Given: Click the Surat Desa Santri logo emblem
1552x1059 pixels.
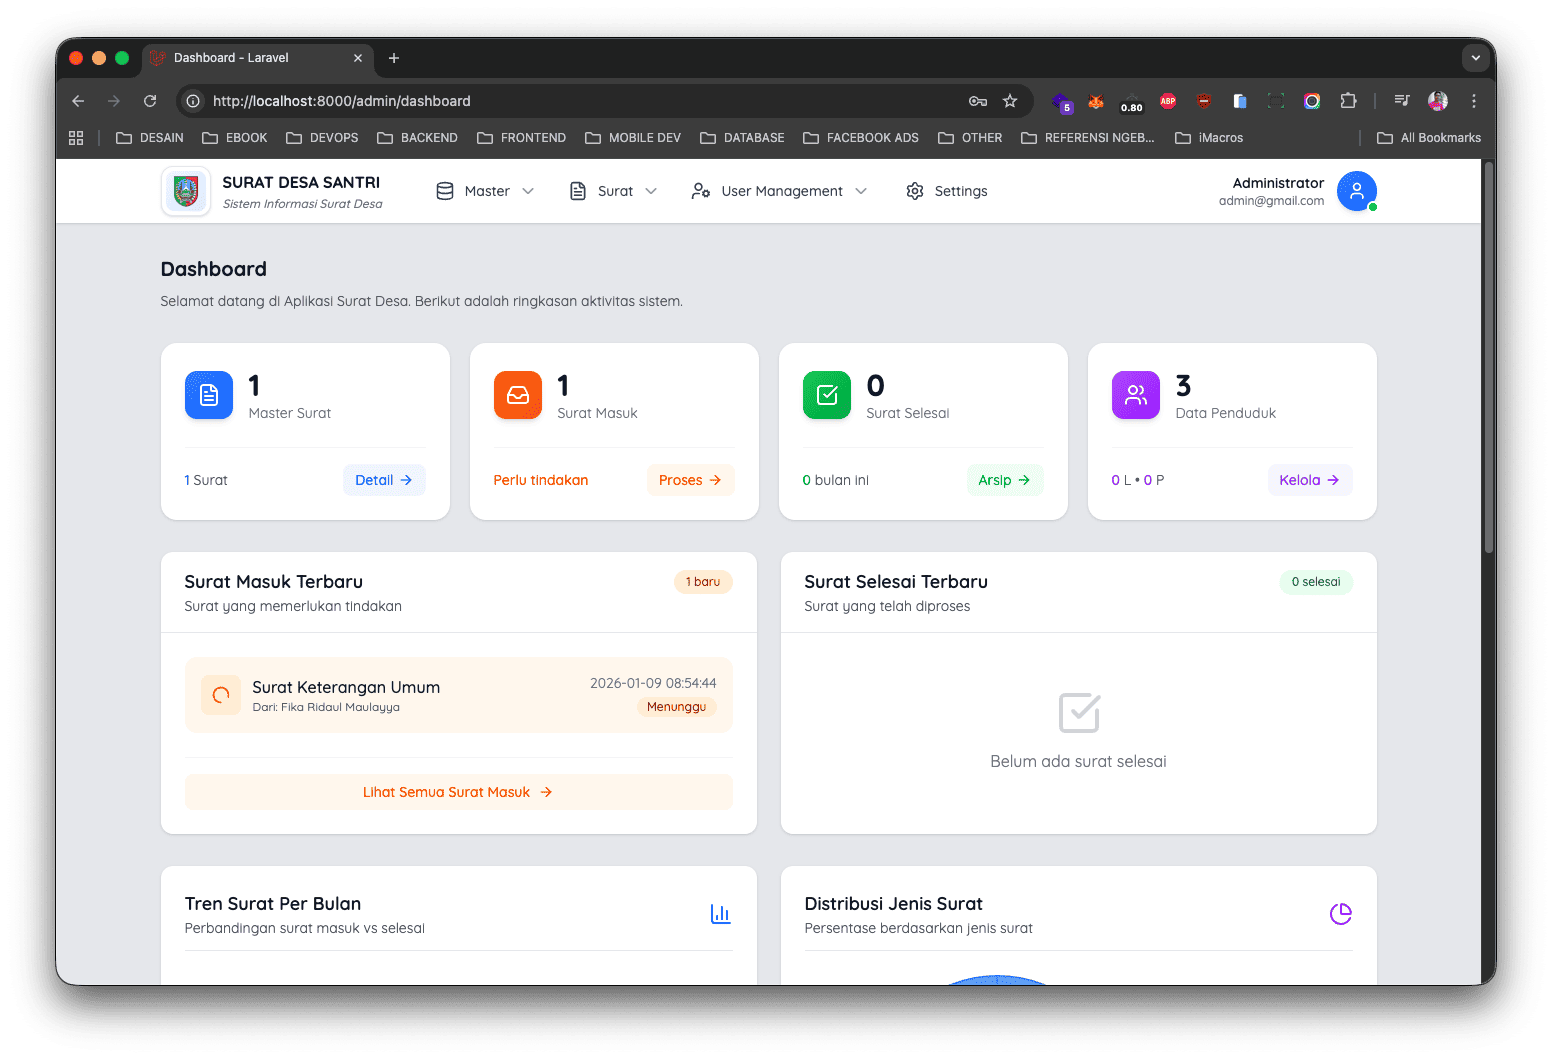Looking at the screenshot, I should 186,191.
